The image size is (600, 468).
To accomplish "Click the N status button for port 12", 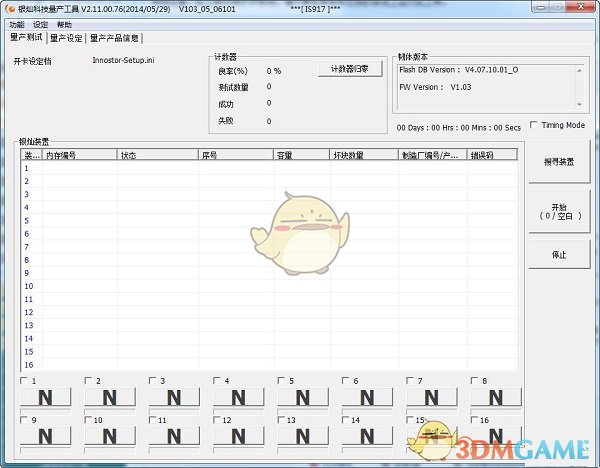I will point(238,436).
